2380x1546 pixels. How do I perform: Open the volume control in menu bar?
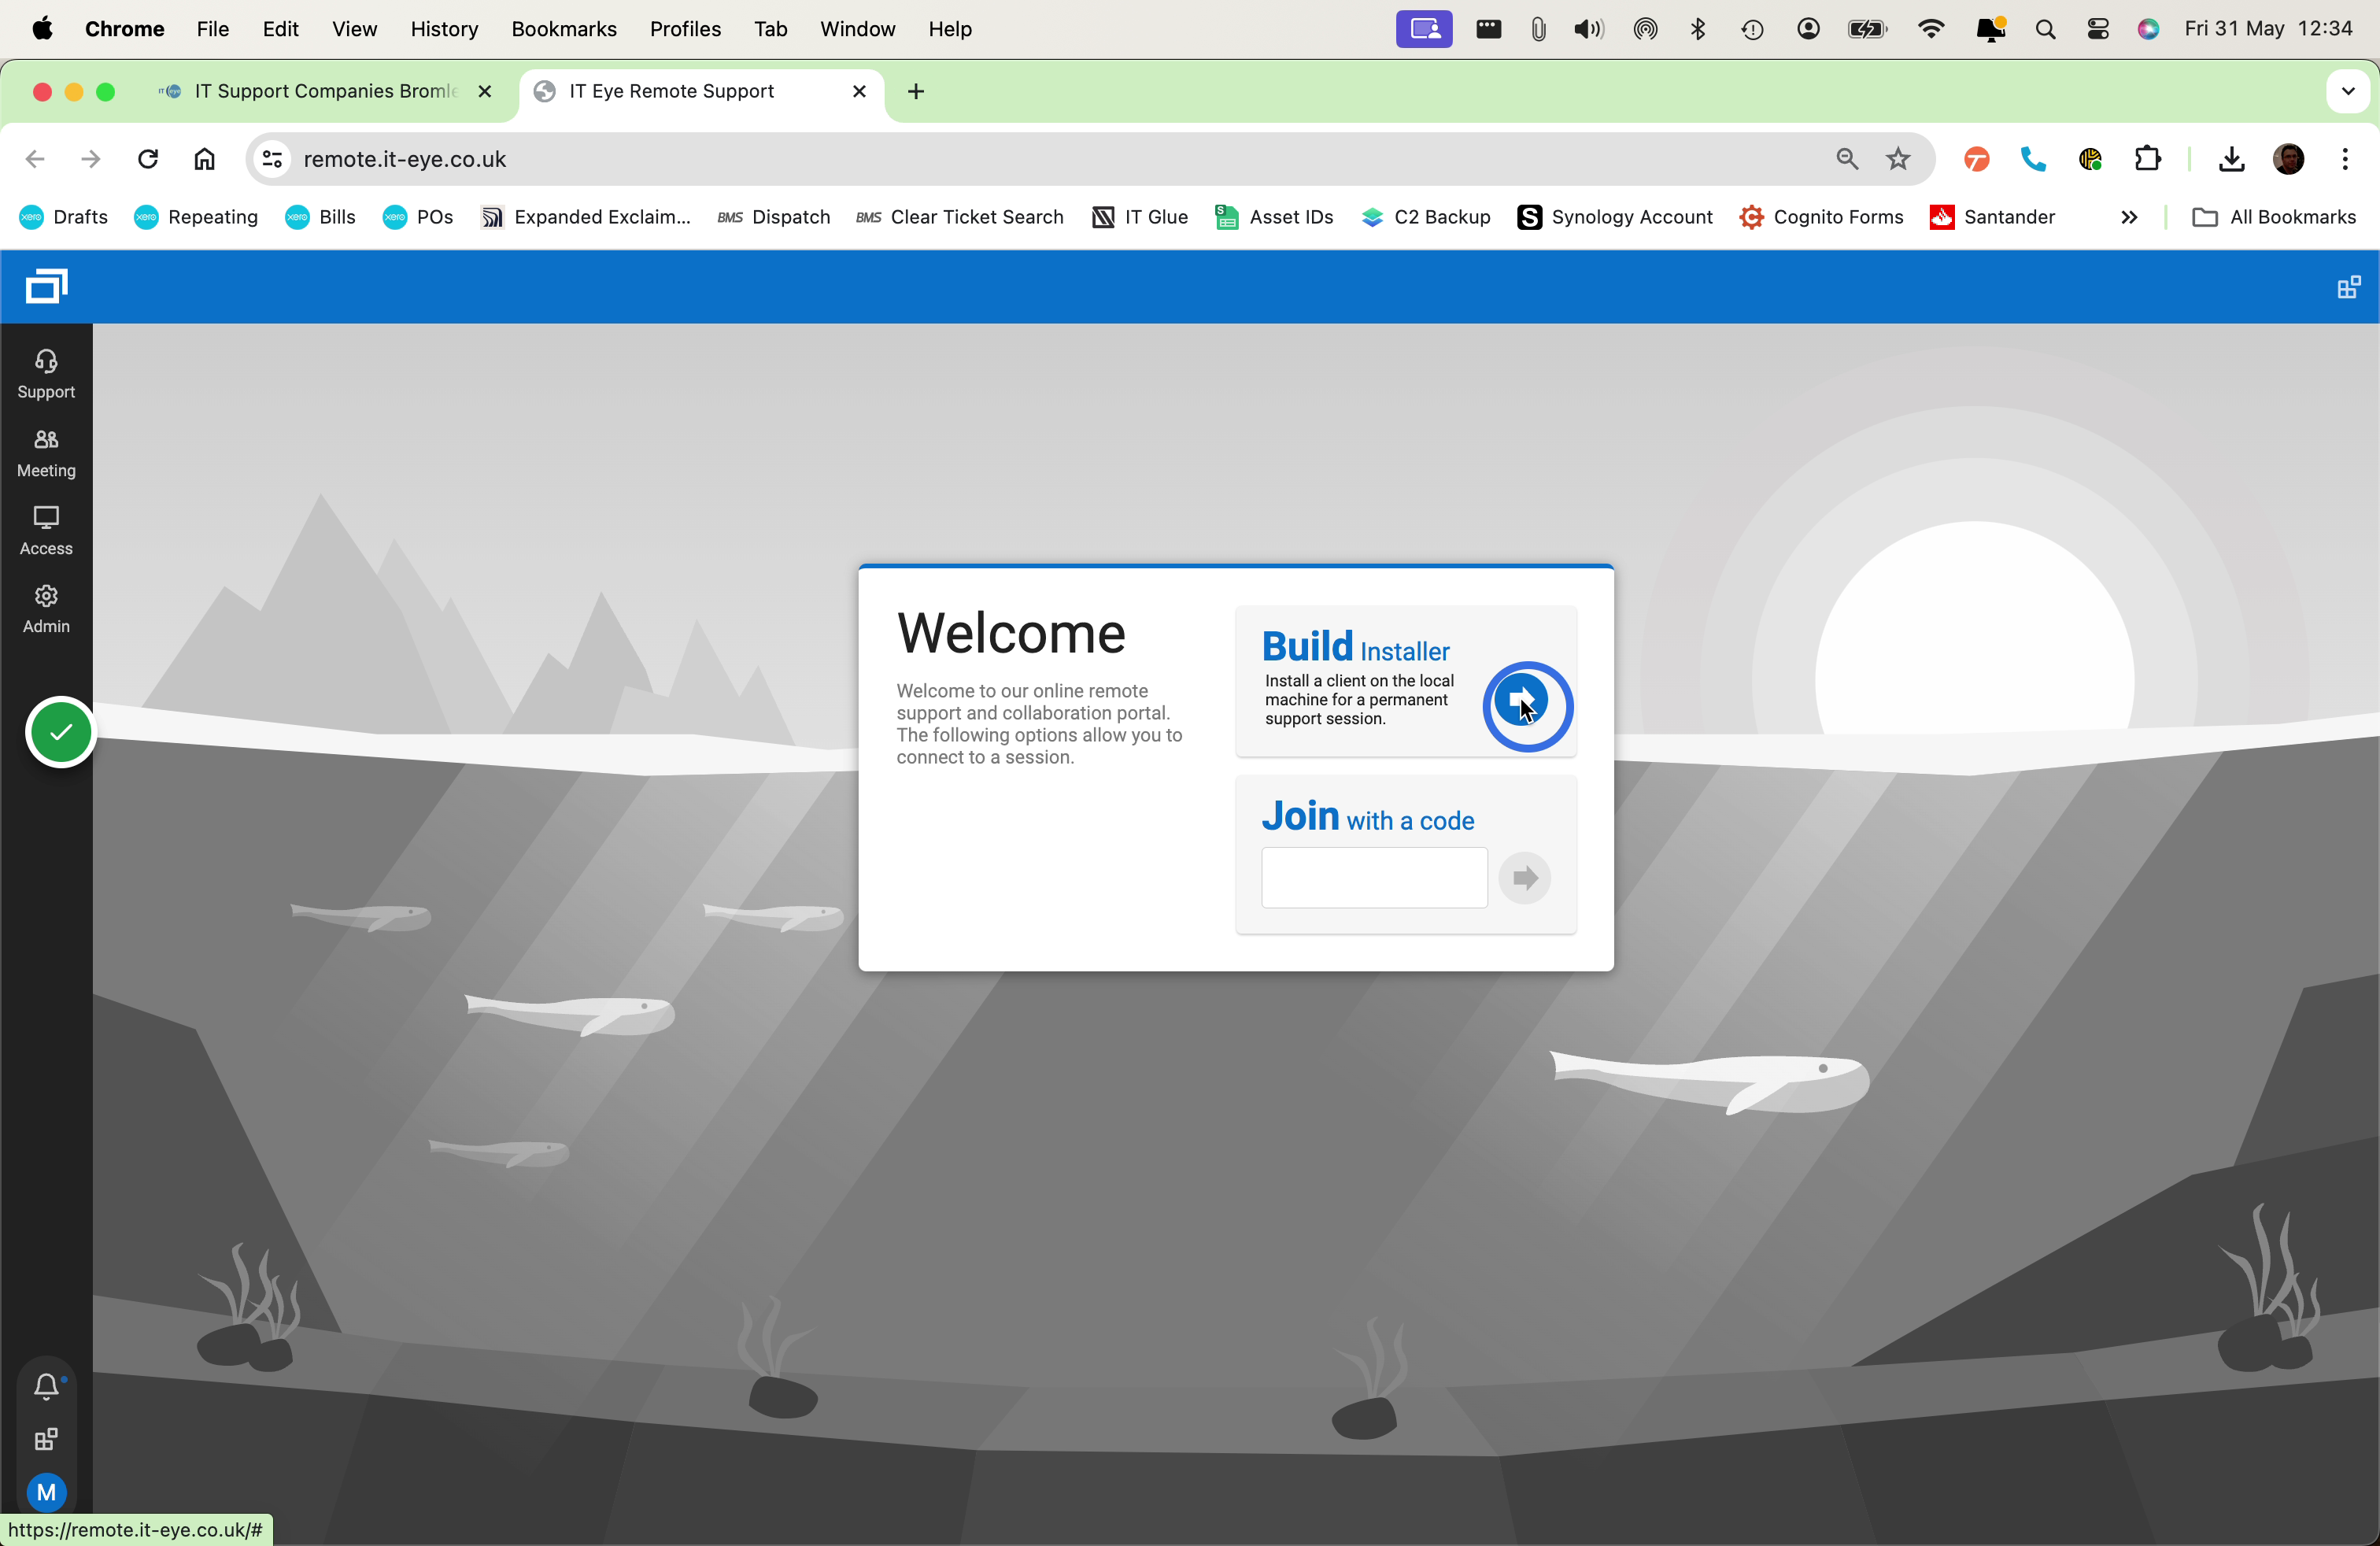click(1588, 29)
